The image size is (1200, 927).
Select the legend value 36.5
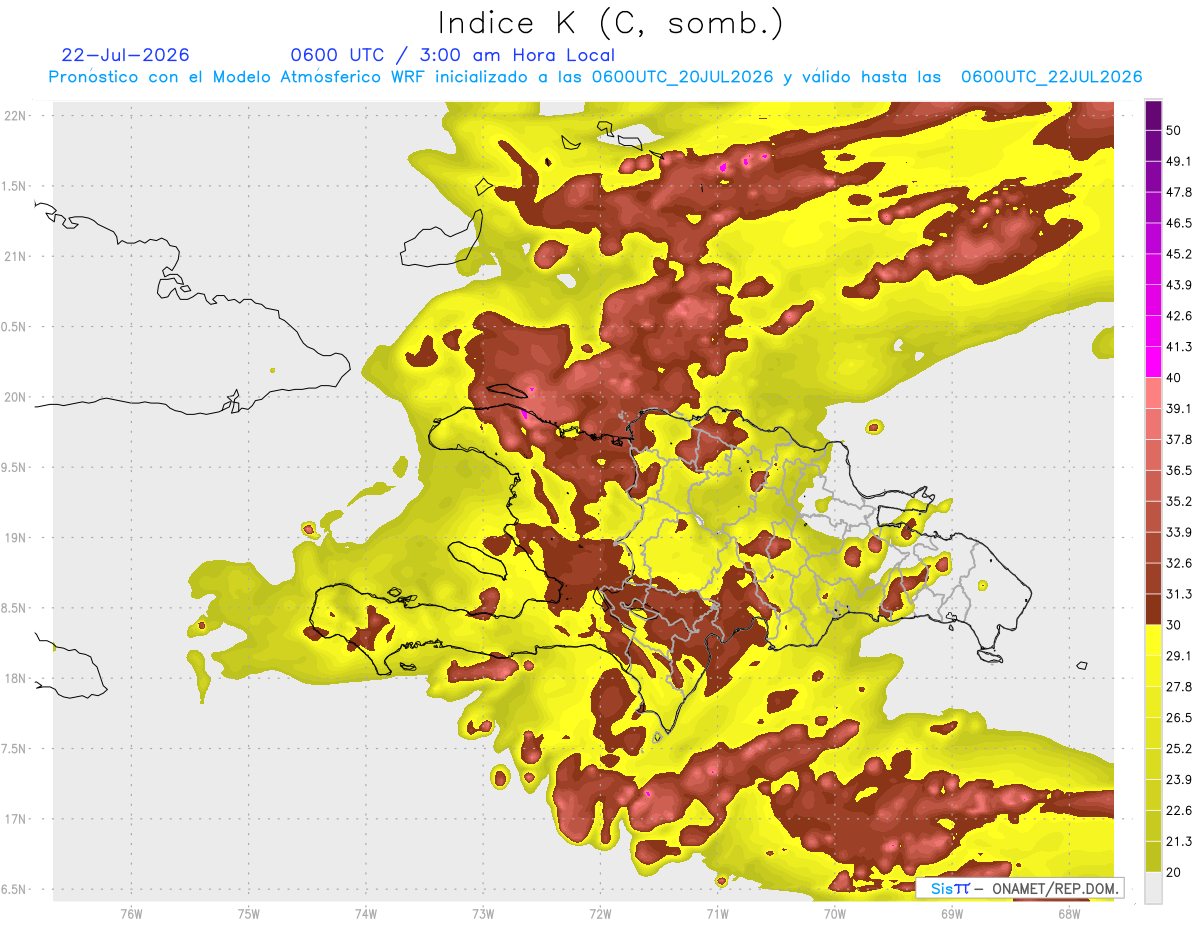click(x=1178, y=470)
